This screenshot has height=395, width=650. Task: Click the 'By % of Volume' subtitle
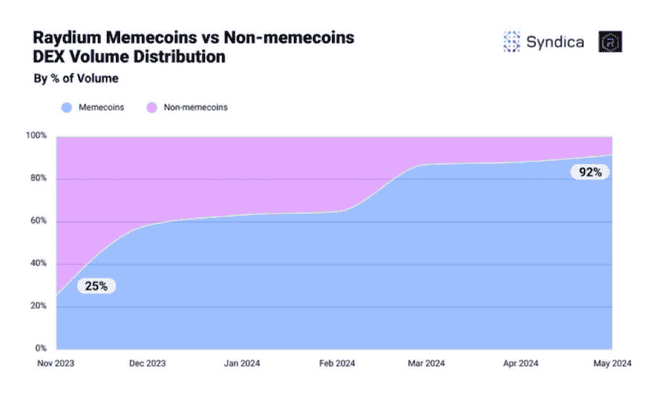tap(76, 78)
